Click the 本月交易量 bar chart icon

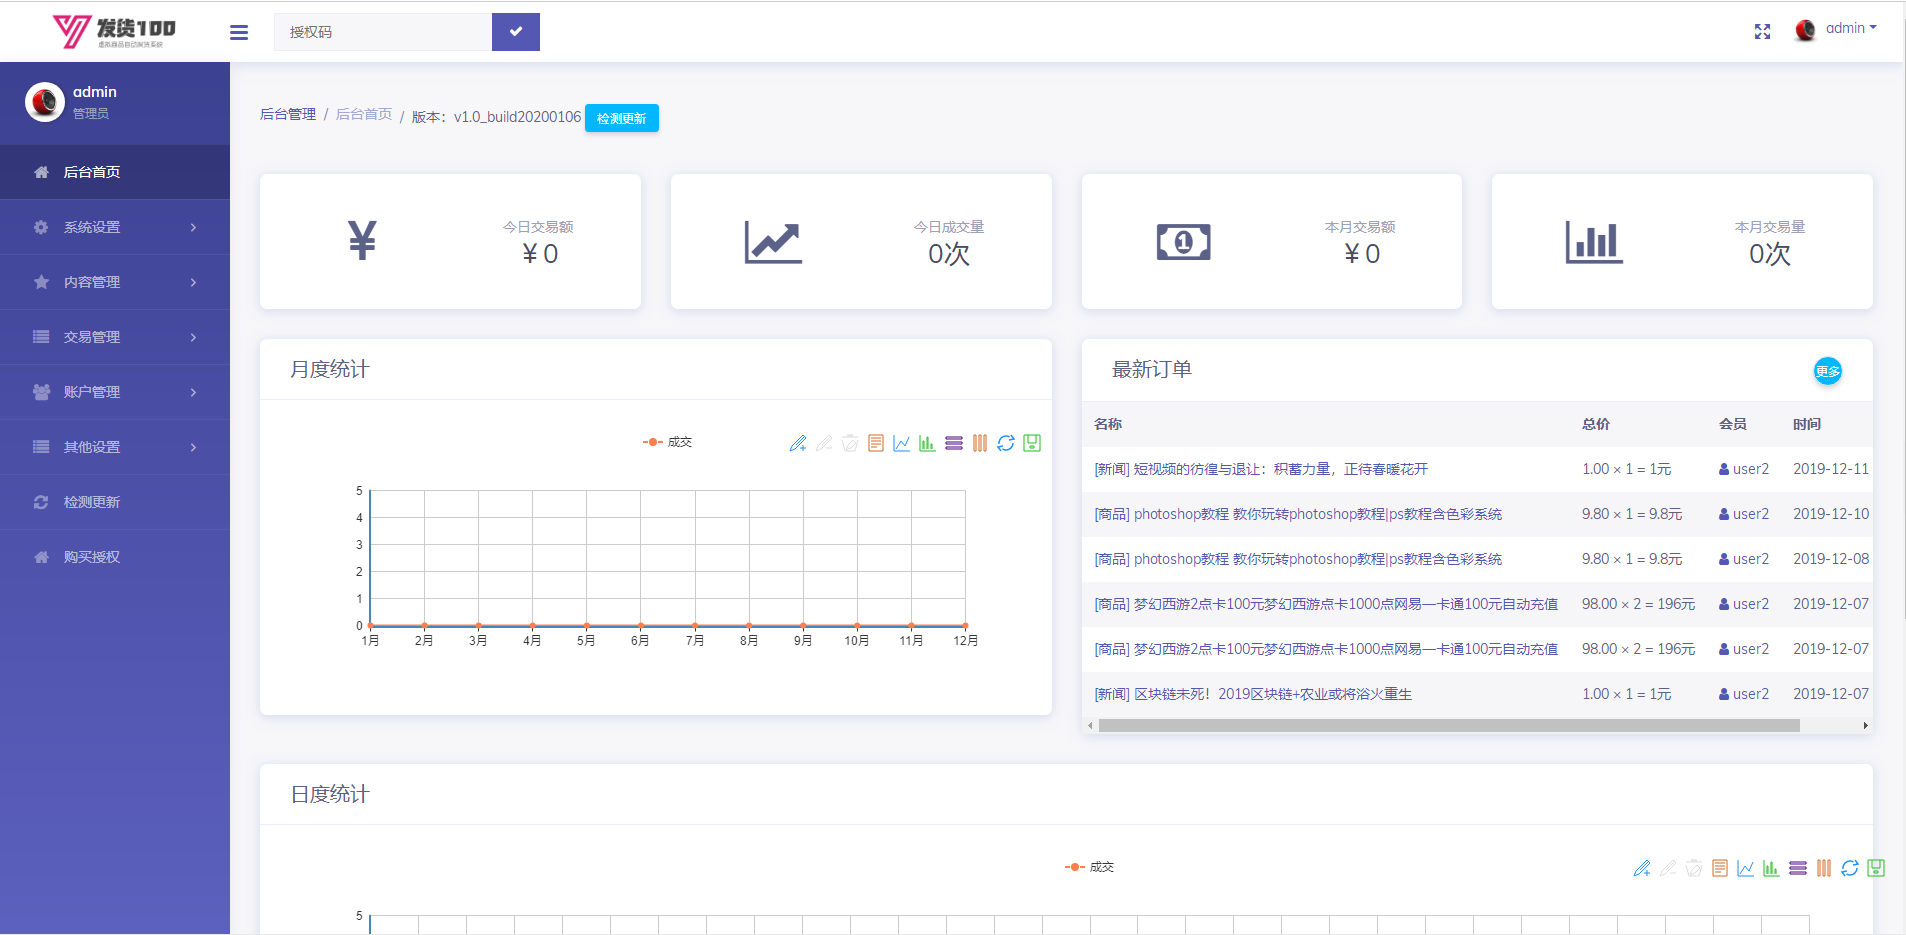pyautogui.click(x=1594, y=242)
